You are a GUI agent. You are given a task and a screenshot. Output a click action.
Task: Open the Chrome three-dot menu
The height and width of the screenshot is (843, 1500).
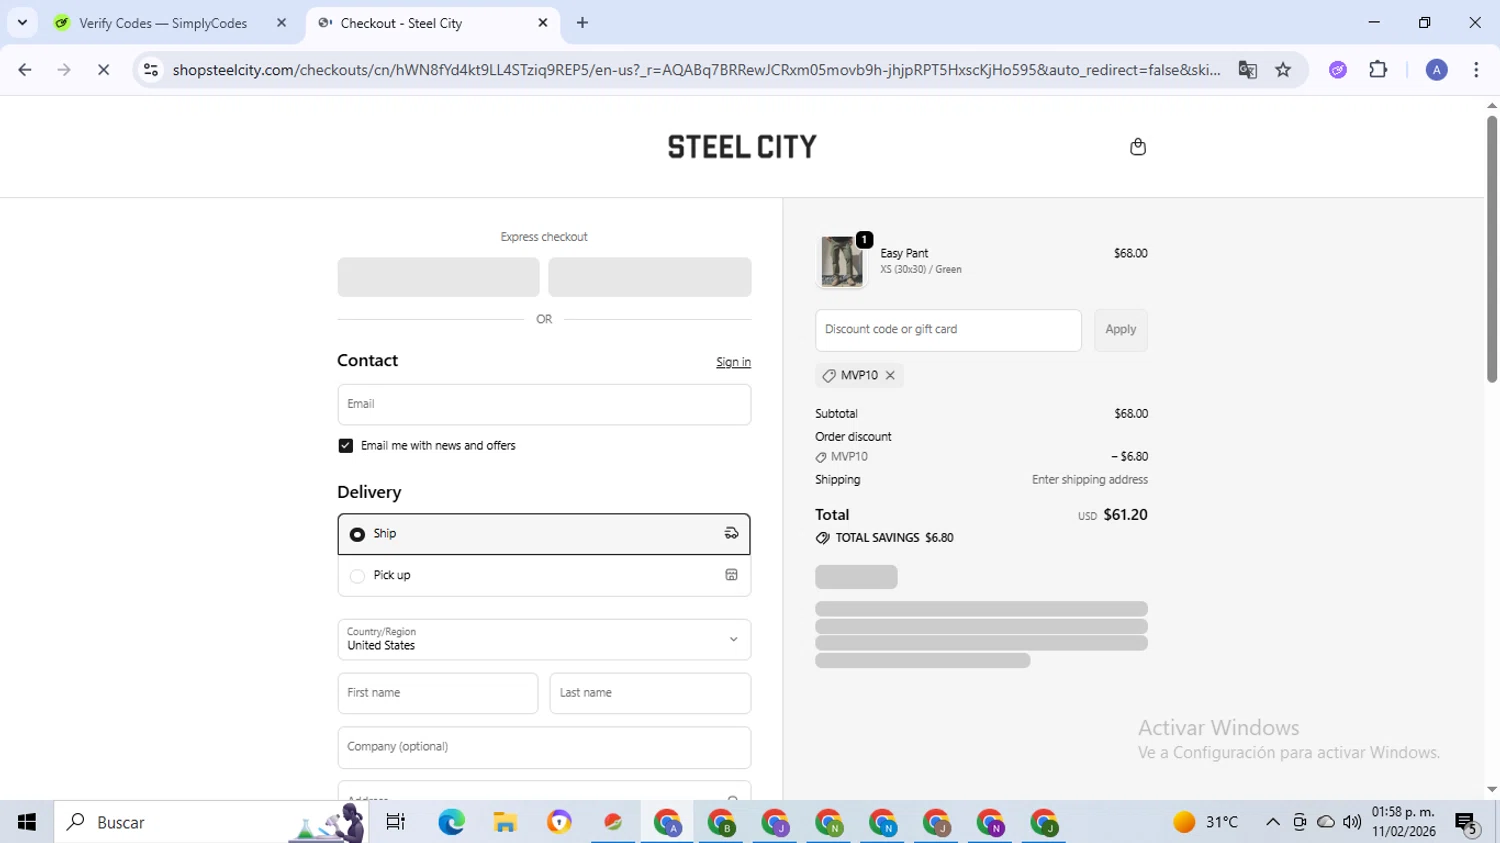tap(1476, 70)
